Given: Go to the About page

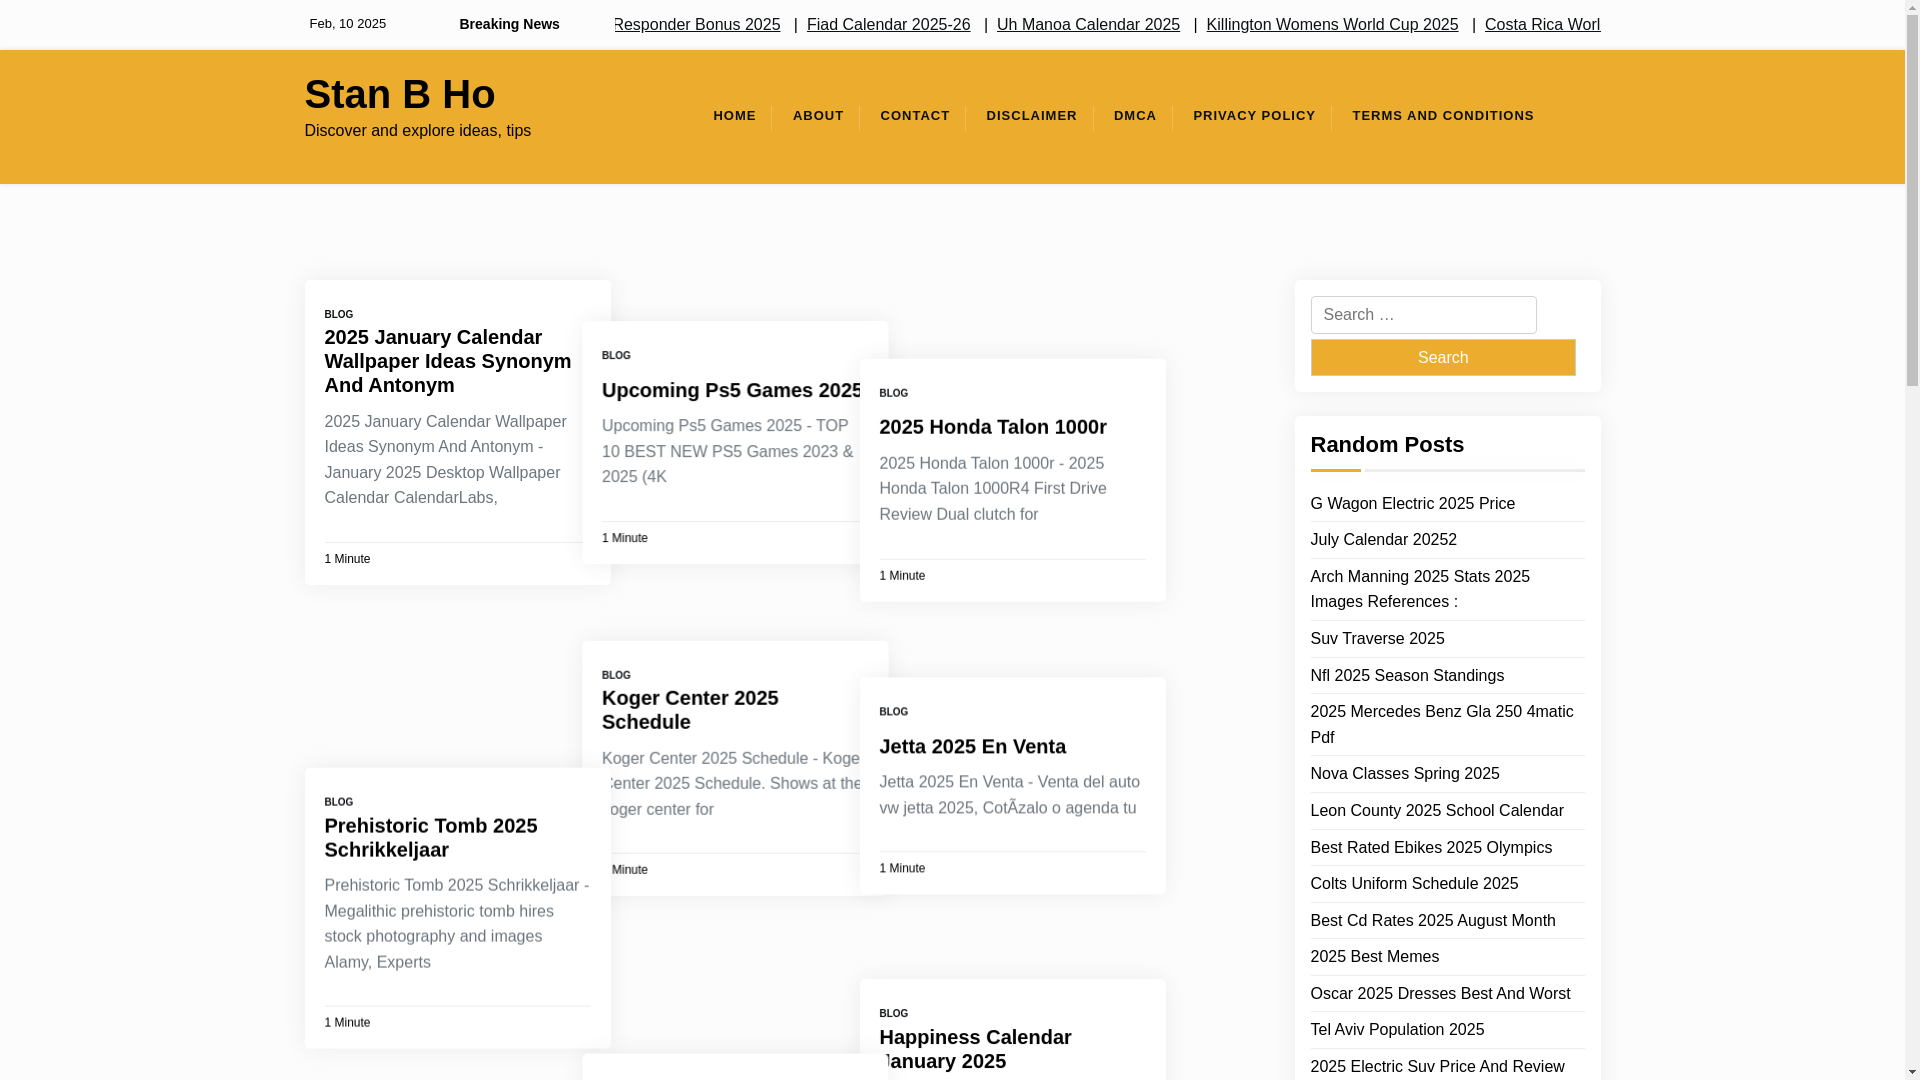Looking at the screenshot, I should click(x=818, y=116).
